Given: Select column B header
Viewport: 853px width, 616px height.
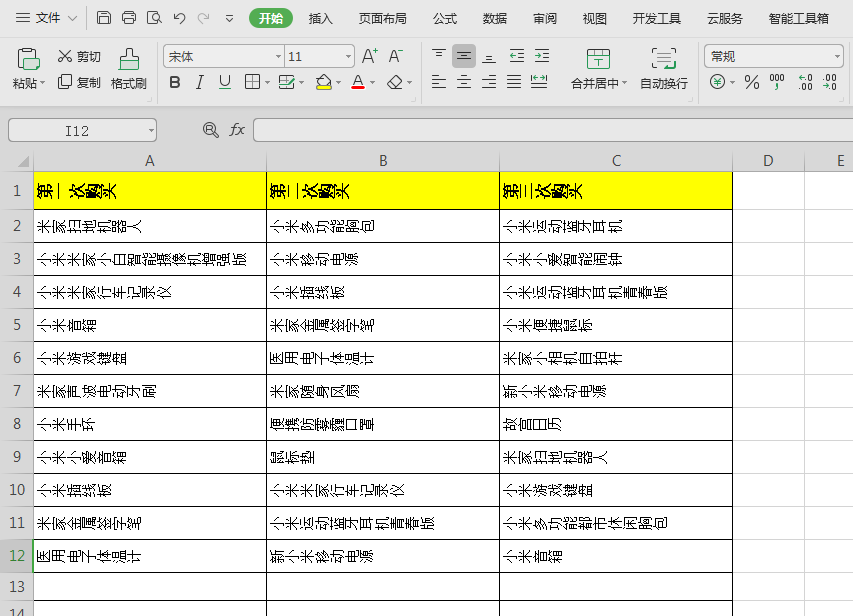Looking at the screenshot, I should pos(383,161).
